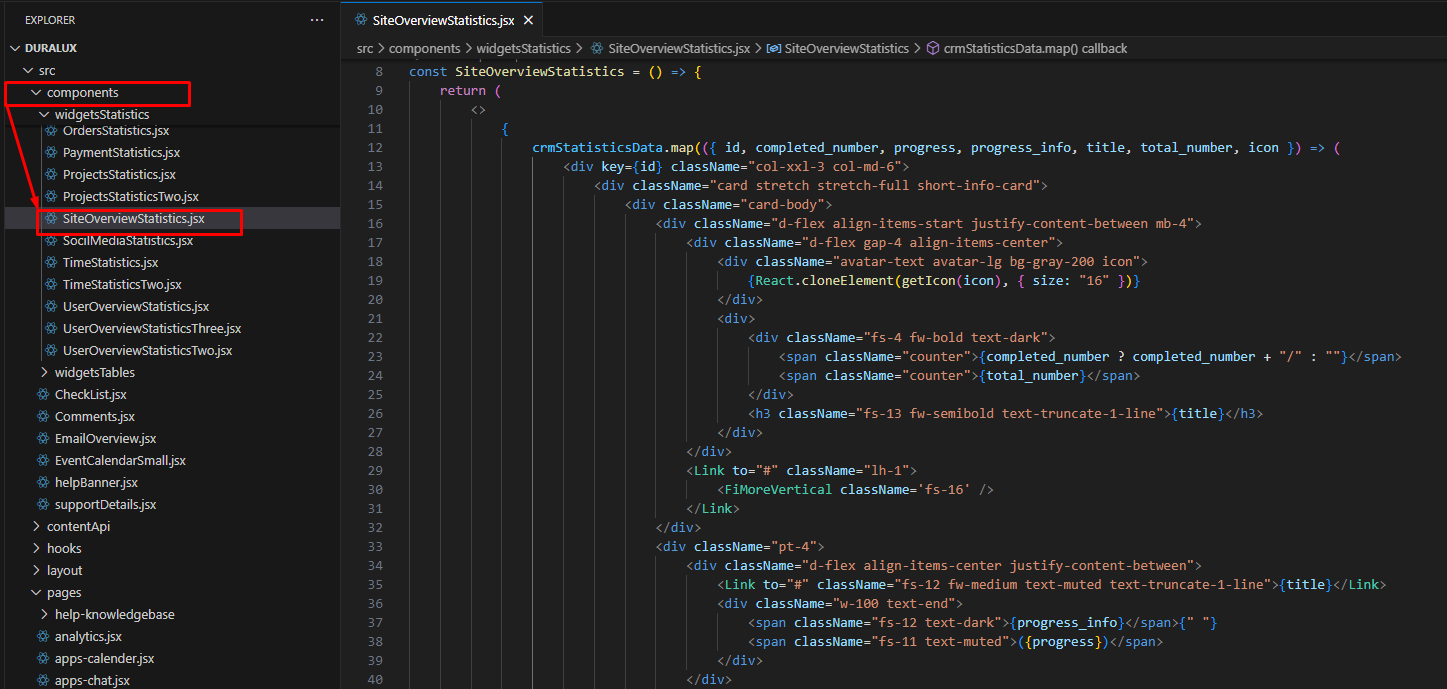
Task: Click the React icon beside OrdersStatistics.jsx
Action: 52,131
